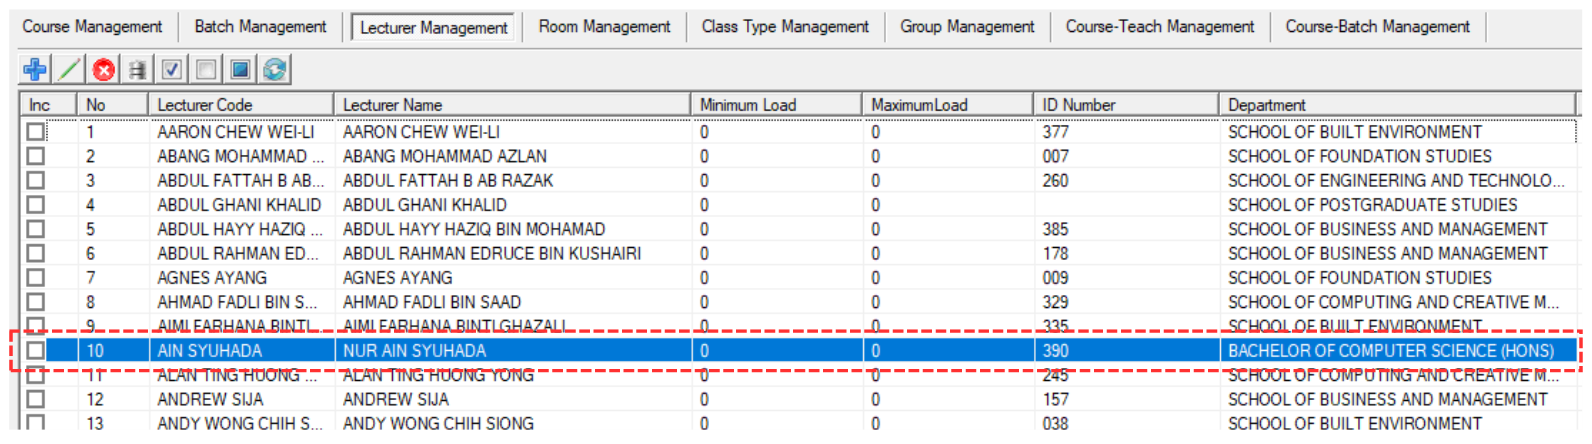Viewport: 1592px width, 444px height.
Task: Click the ticked checkbox Select All icon
Action: (172, 69)
